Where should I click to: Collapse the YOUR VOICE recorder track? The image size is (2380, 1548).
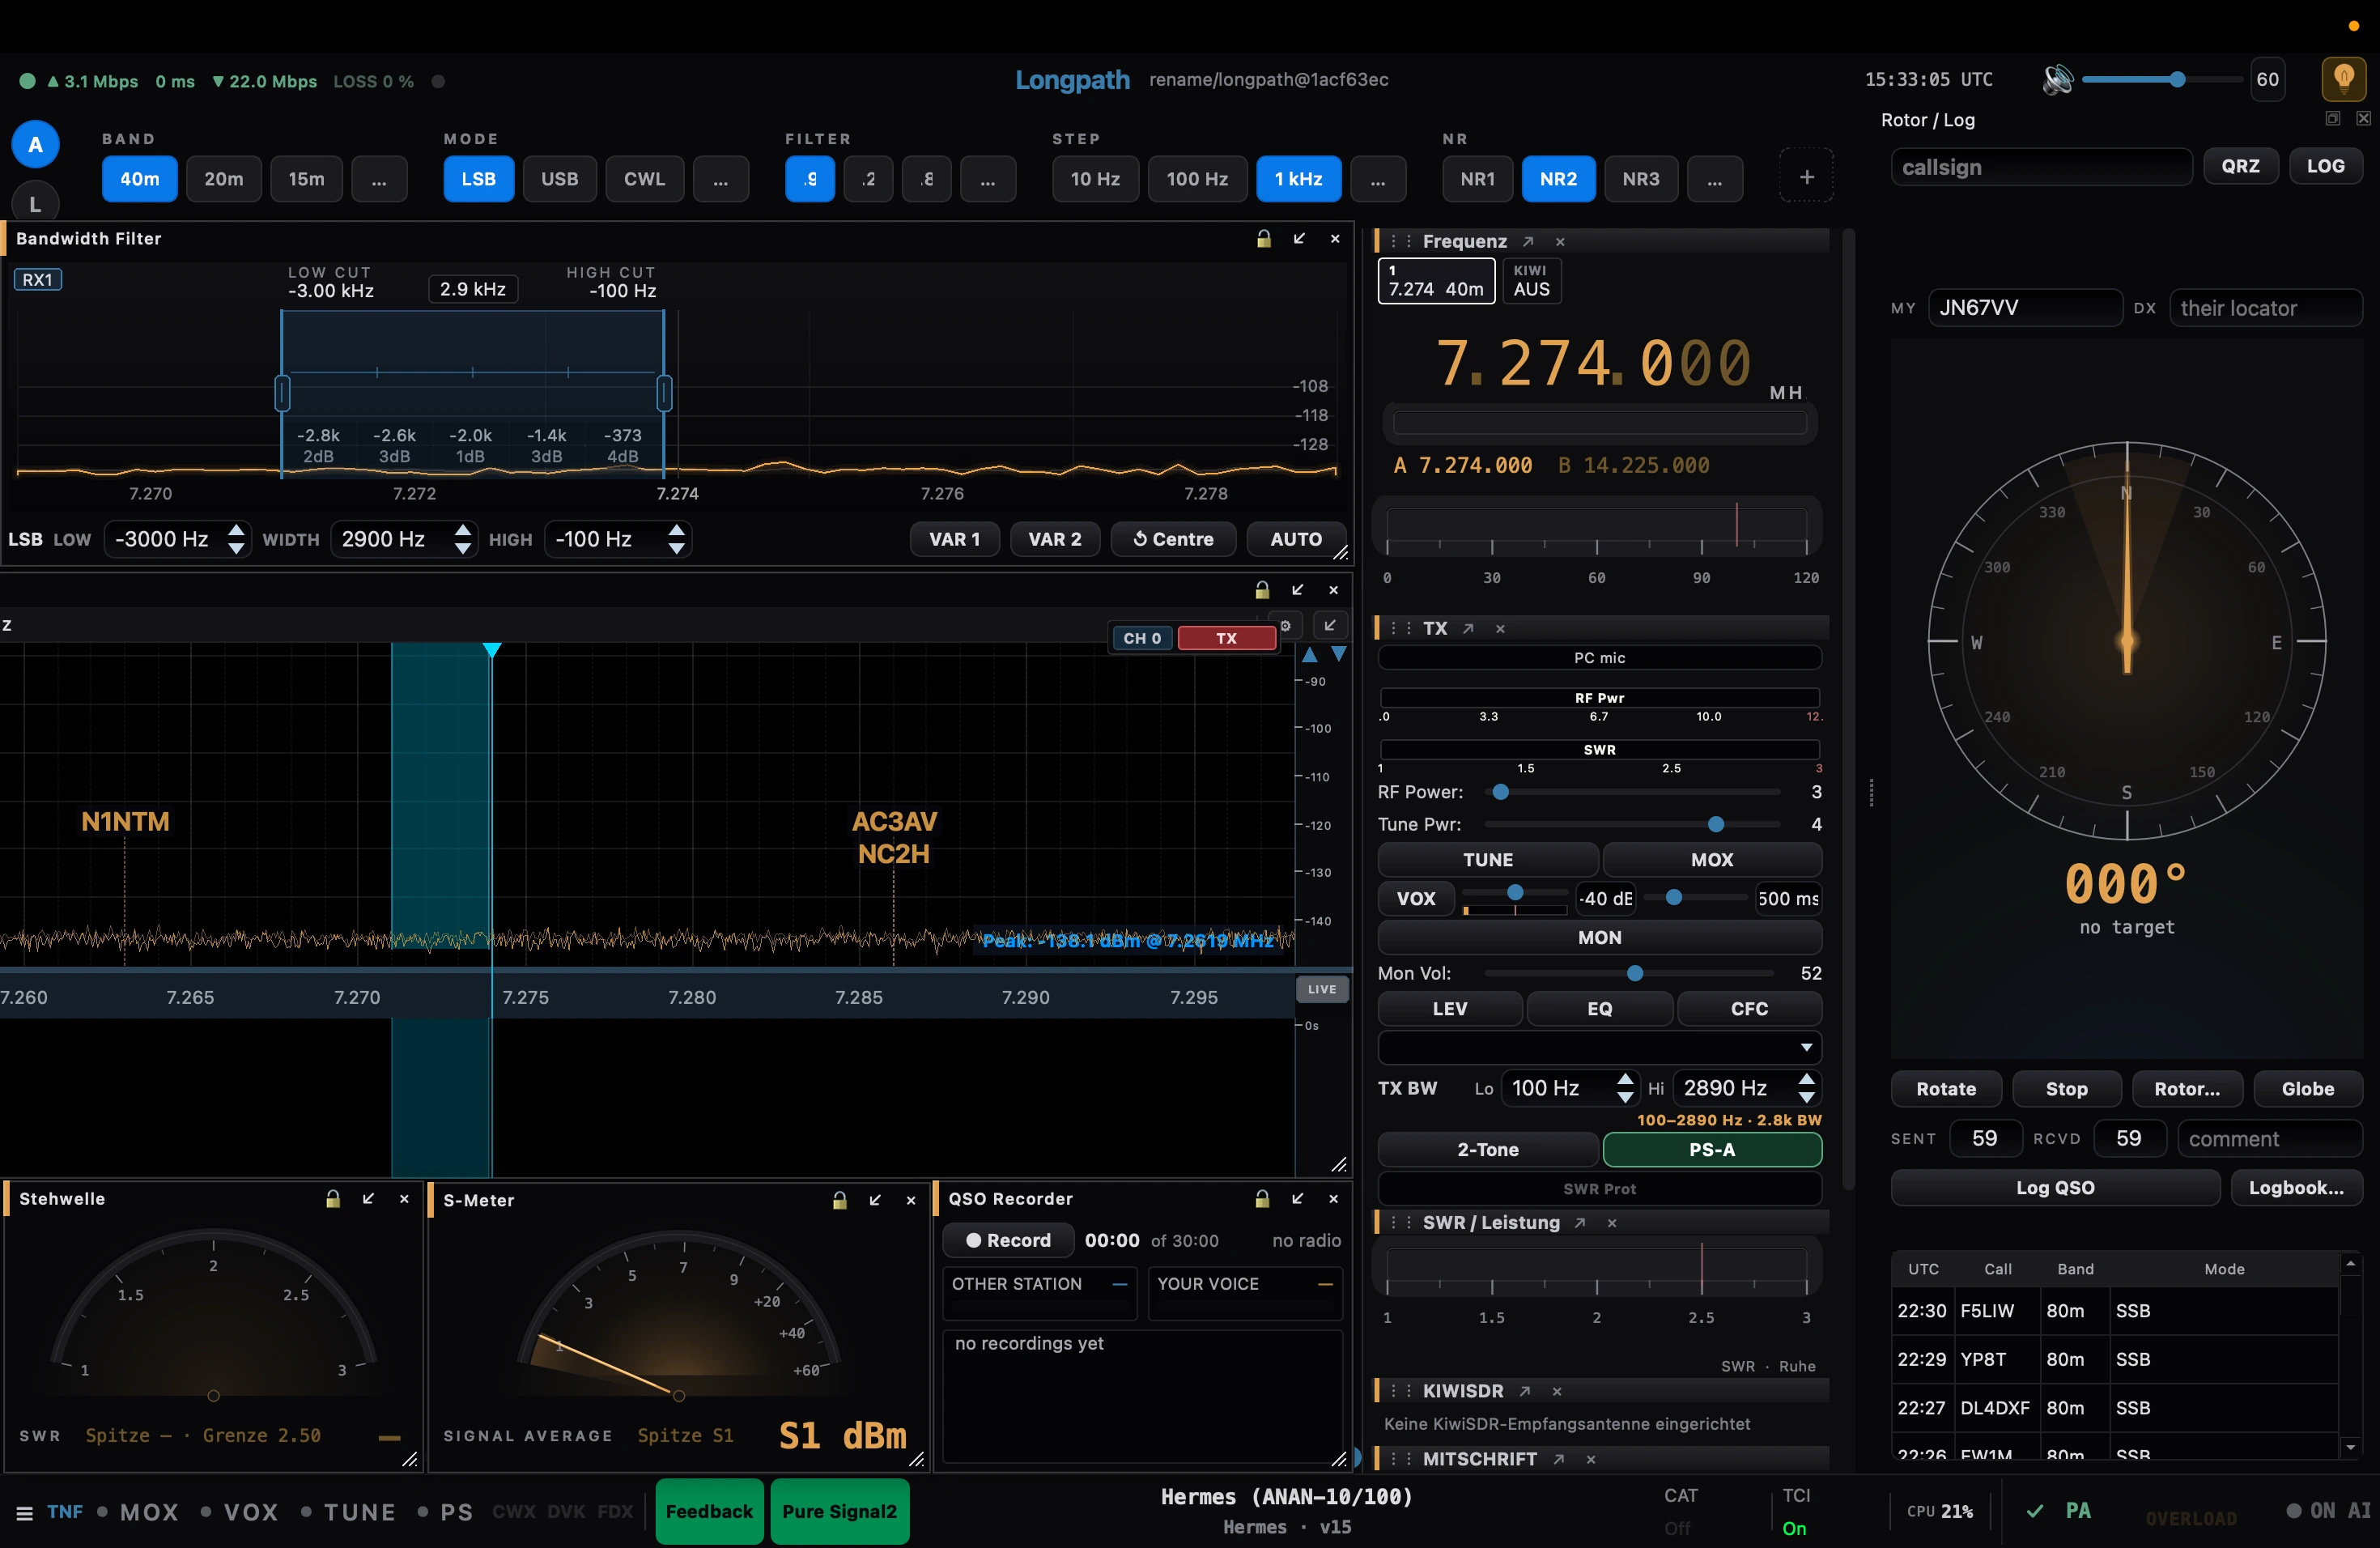[1325, 1285]
